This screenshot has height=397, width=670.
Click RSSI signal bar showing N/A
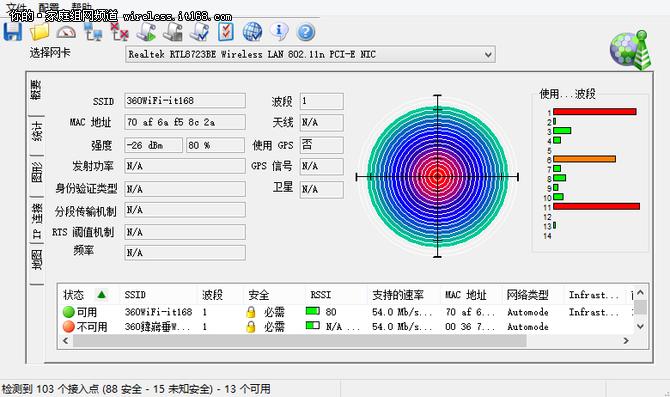(x=313, y=326)
